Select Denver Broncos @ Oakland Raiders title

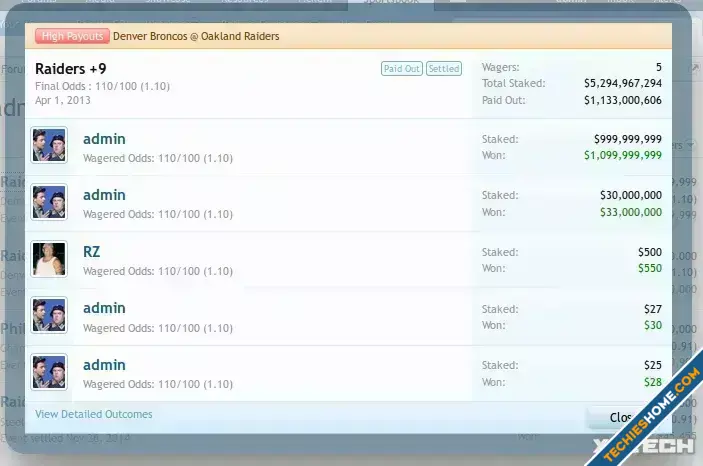[x=196, y=36]
